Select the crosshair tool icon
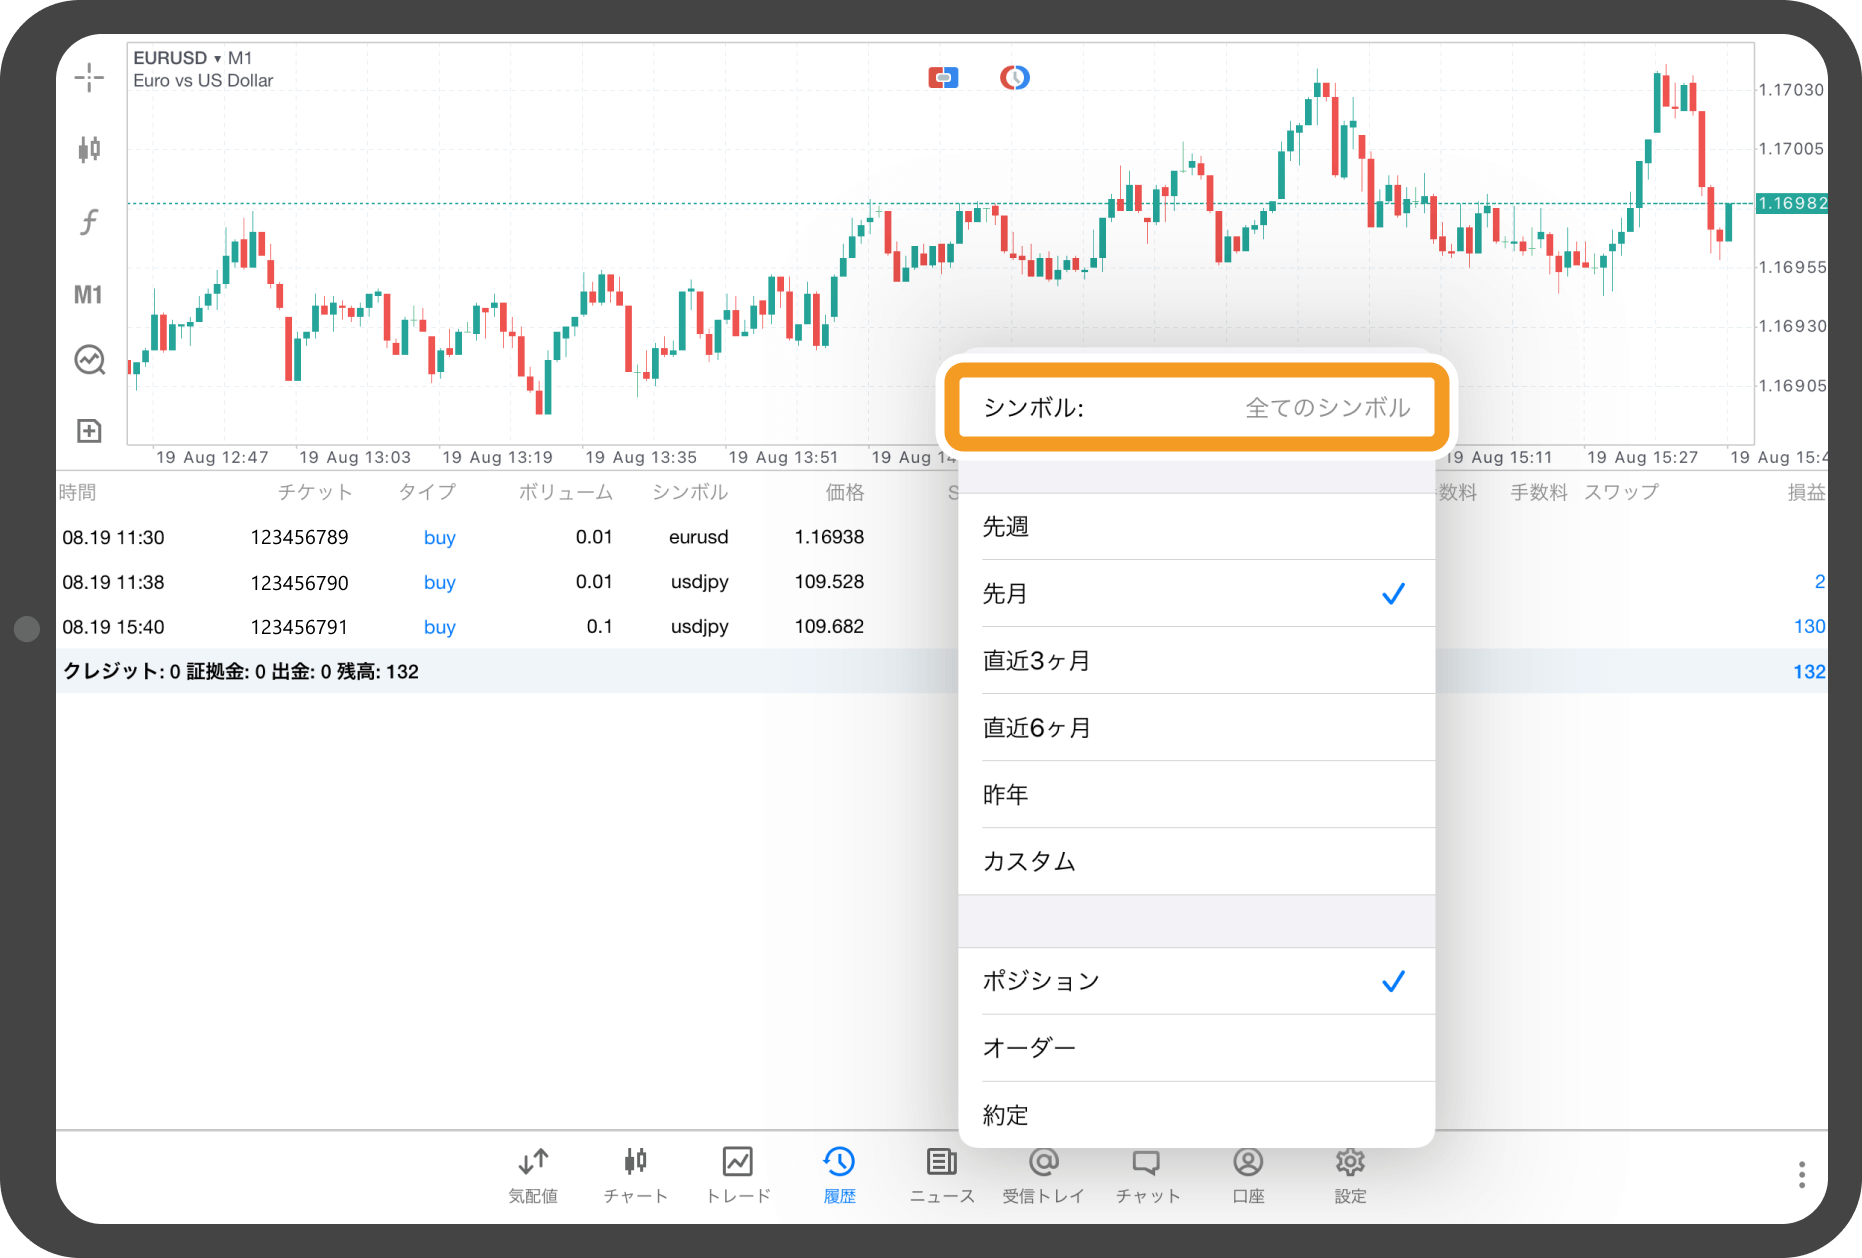The height and width of the screenshot is (1258, 1862). 89,77
